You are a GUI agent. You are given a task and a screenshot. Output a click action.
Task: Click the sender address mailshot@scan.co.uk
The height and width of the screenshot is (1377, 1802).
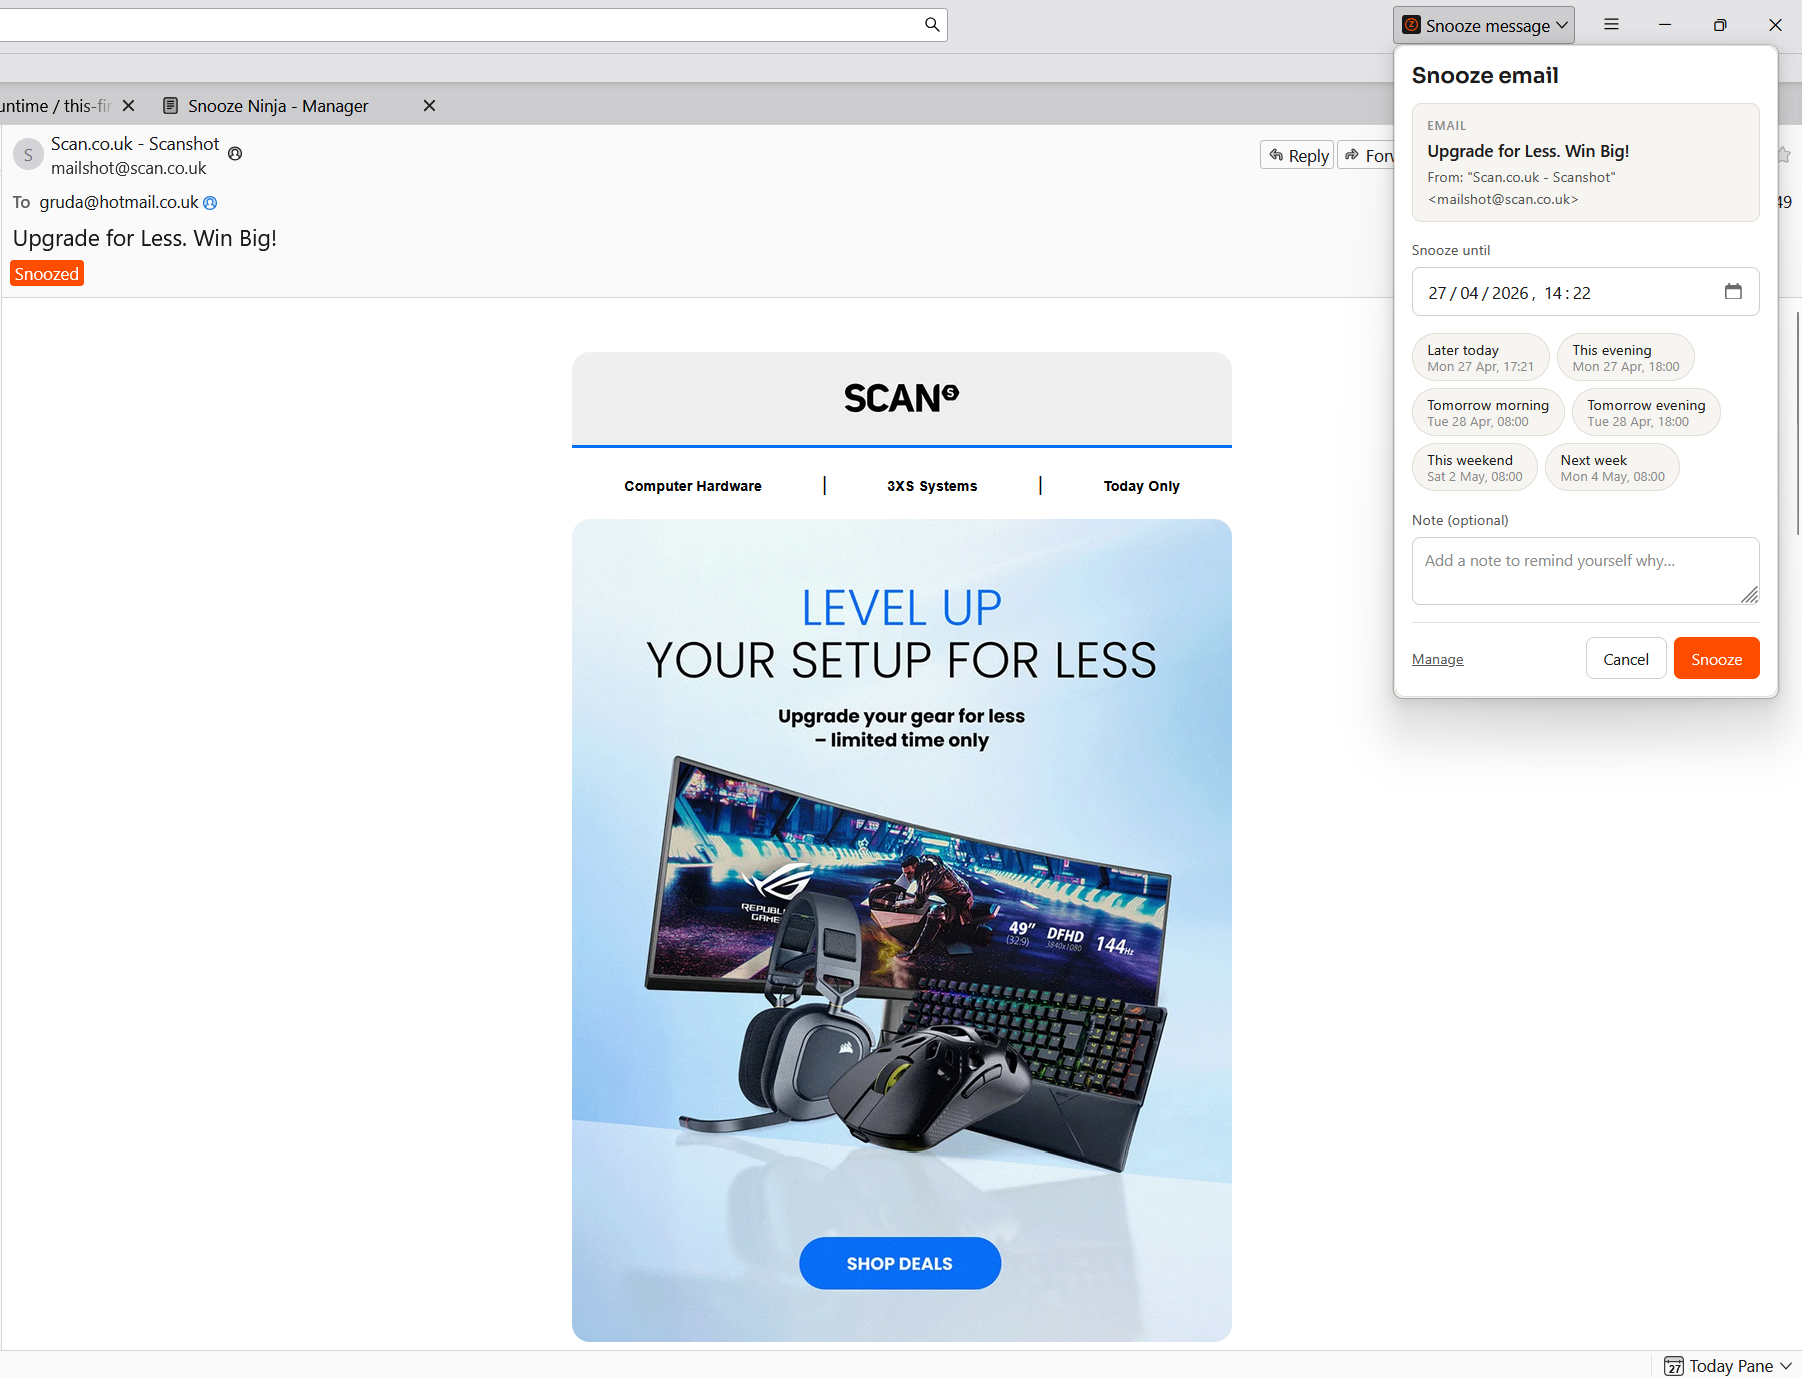pyautogui.click(x=129, y=168)
